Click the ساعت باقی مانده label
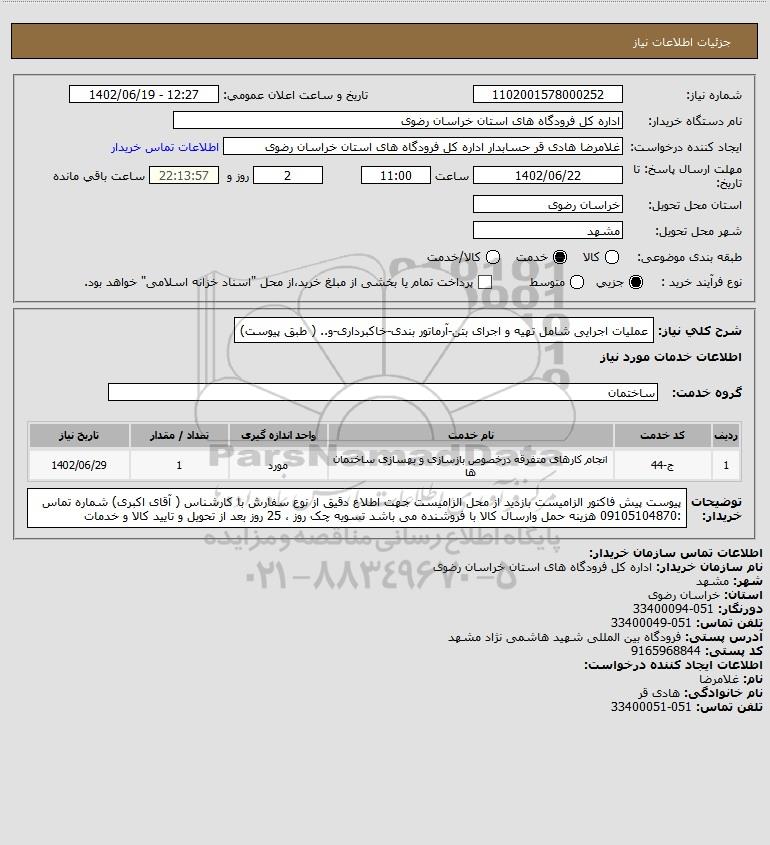The height and width of the screenshot is (845, 770). tap(99, 176)
